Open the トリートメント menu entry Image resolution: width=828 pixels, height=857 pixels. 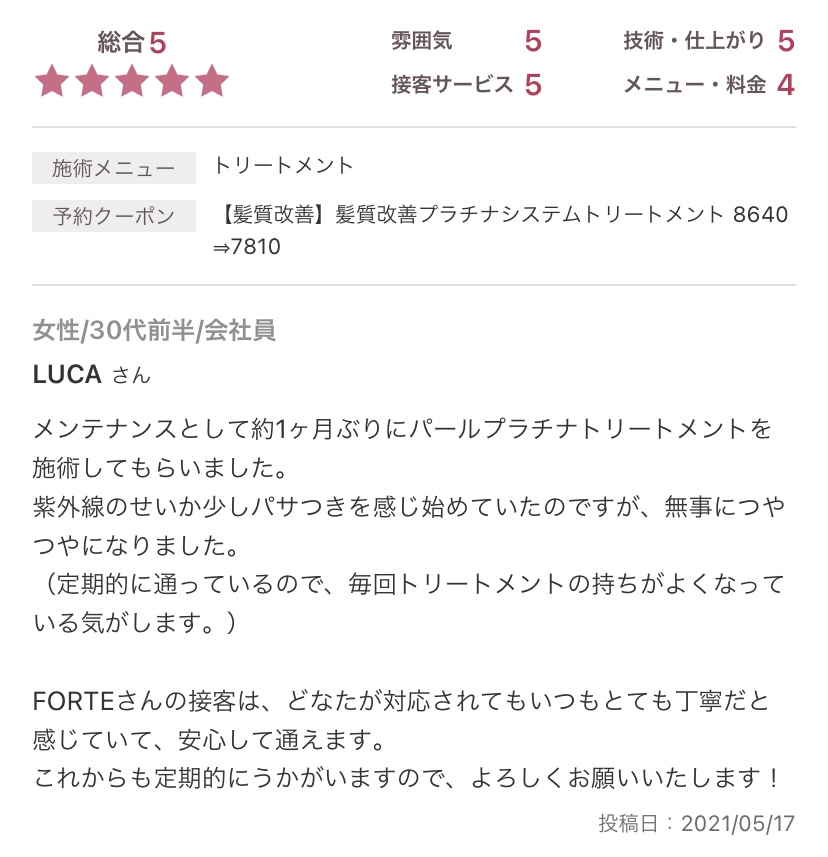click(x=283, y=166)
